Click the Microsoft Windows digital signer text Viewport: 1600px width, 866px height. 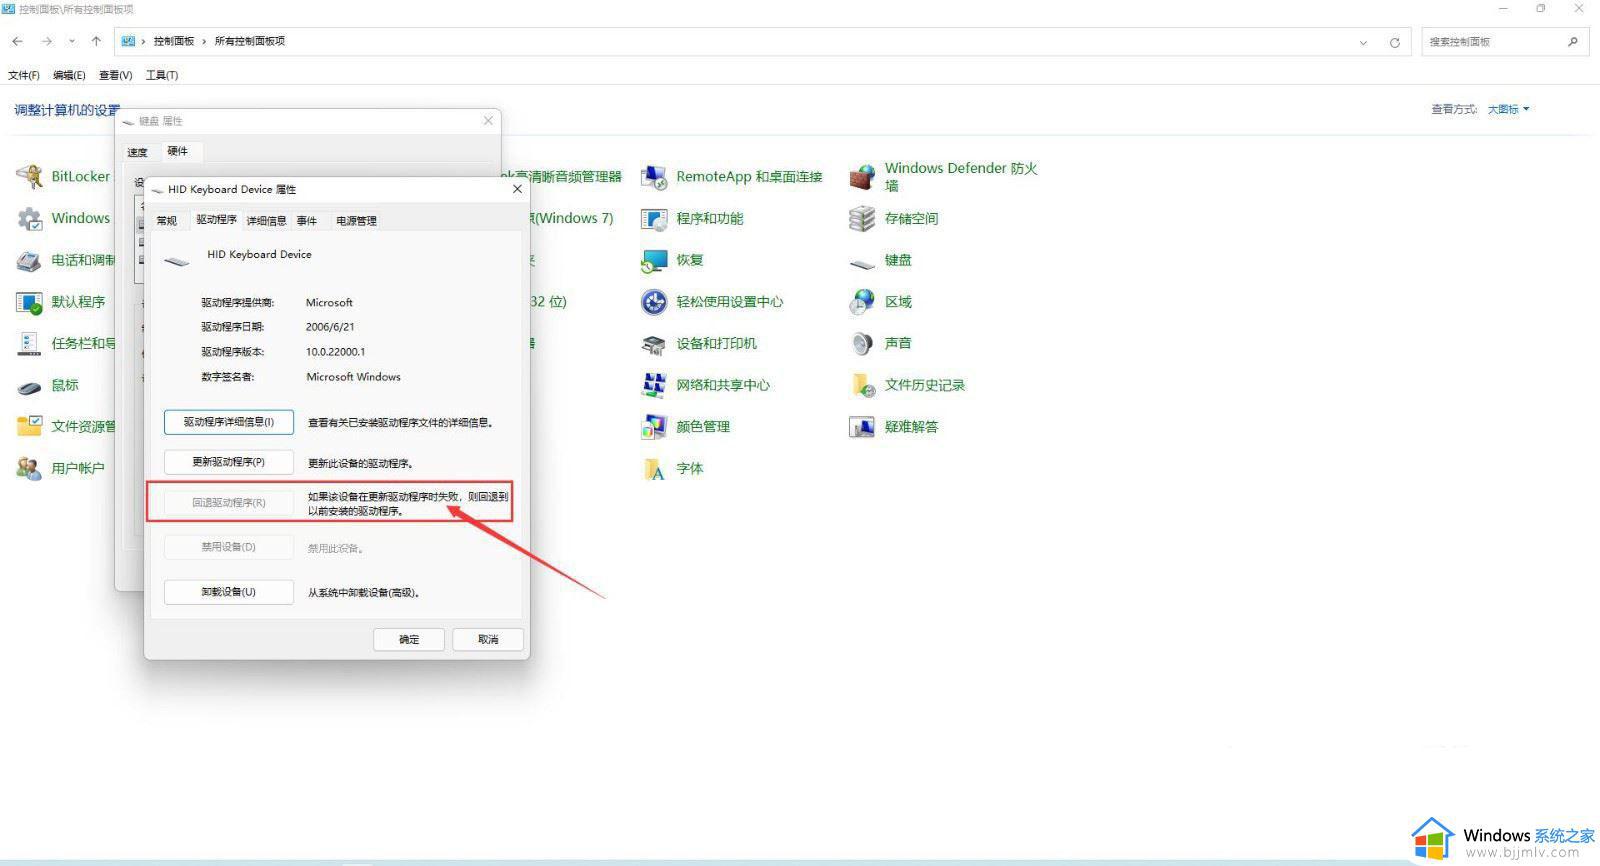[x=353, y=377]
